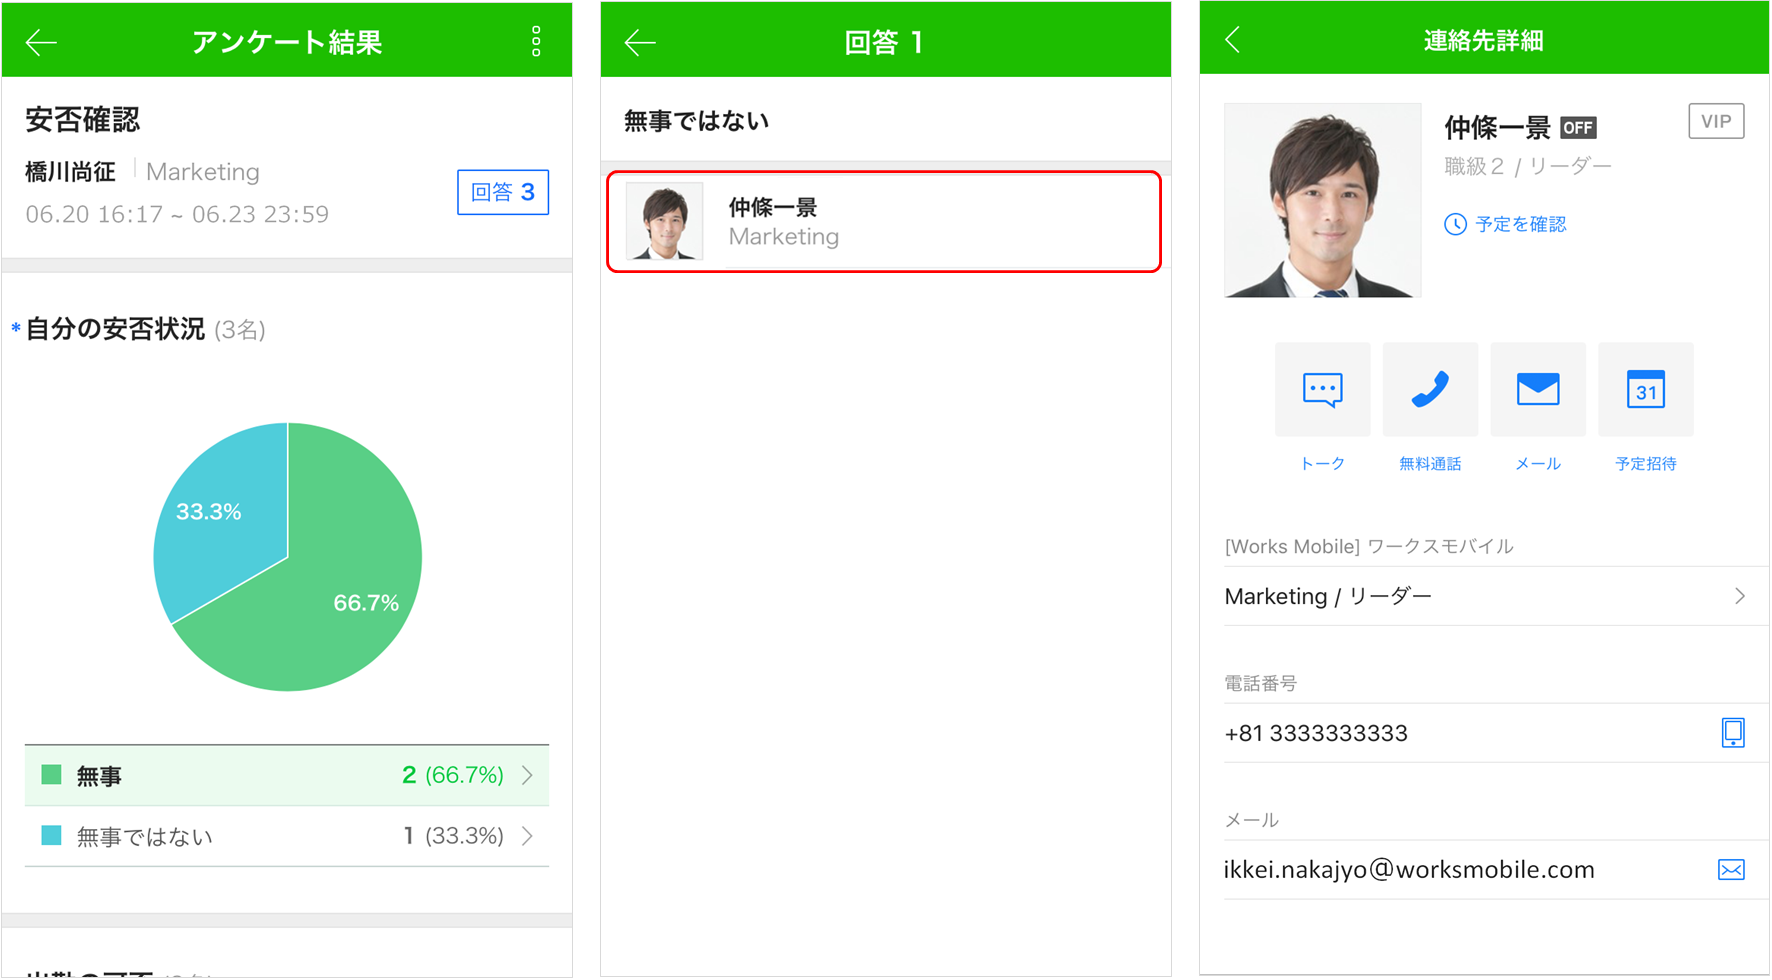
Task: Start a free call via 無料通話 icon
Action: (x=1430, y=390)
